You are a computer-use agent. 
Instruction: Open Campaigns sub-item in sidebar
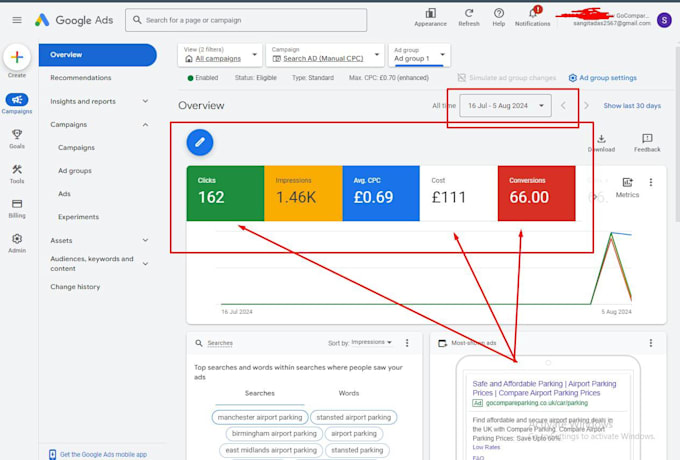pyautogui.click(x=76, y=147)
